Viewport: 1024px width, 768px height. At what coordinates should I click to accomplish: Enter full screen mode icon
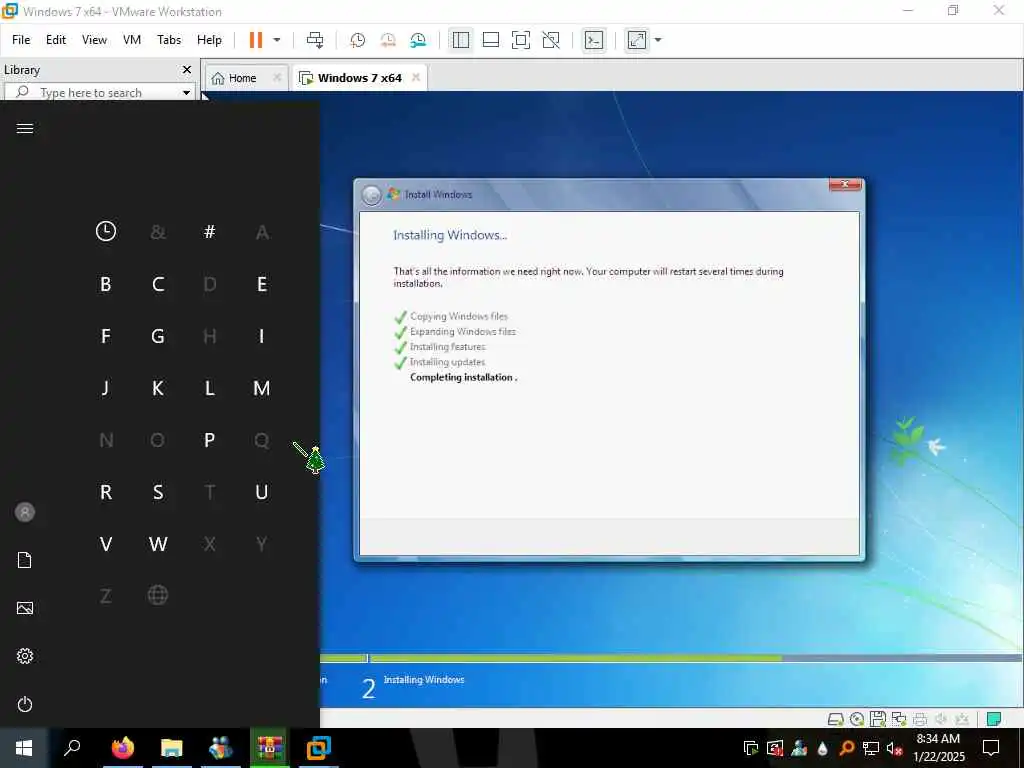pos(520,40)
